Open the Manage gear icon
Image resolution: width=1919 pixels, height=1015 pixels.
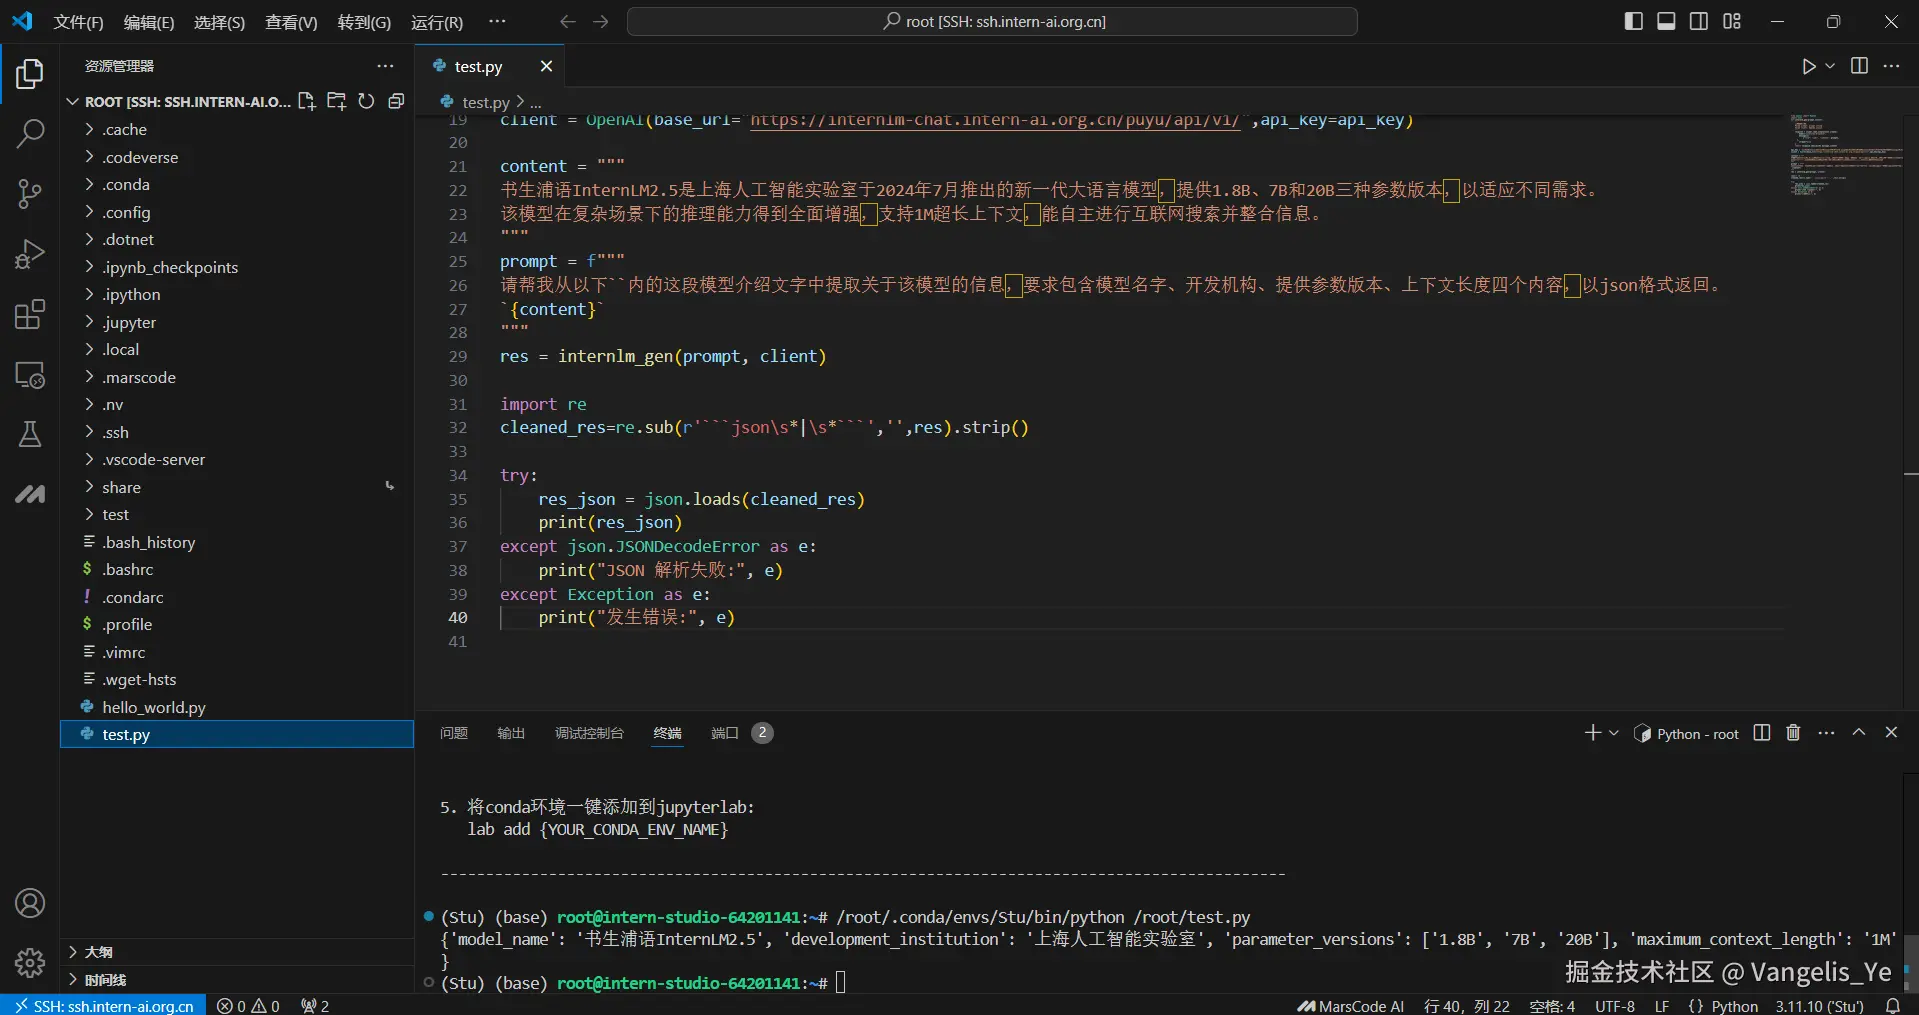click(30, 962)
